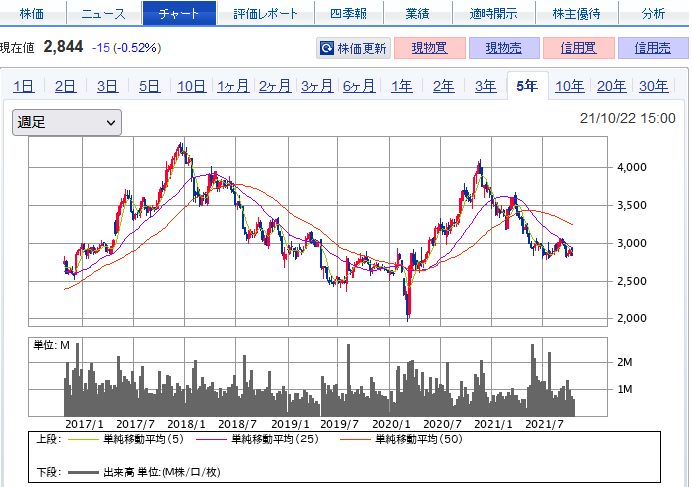Click the 2017/1 date axis label
The height and width of the screenshot is (487, 692).
(84, 424)
